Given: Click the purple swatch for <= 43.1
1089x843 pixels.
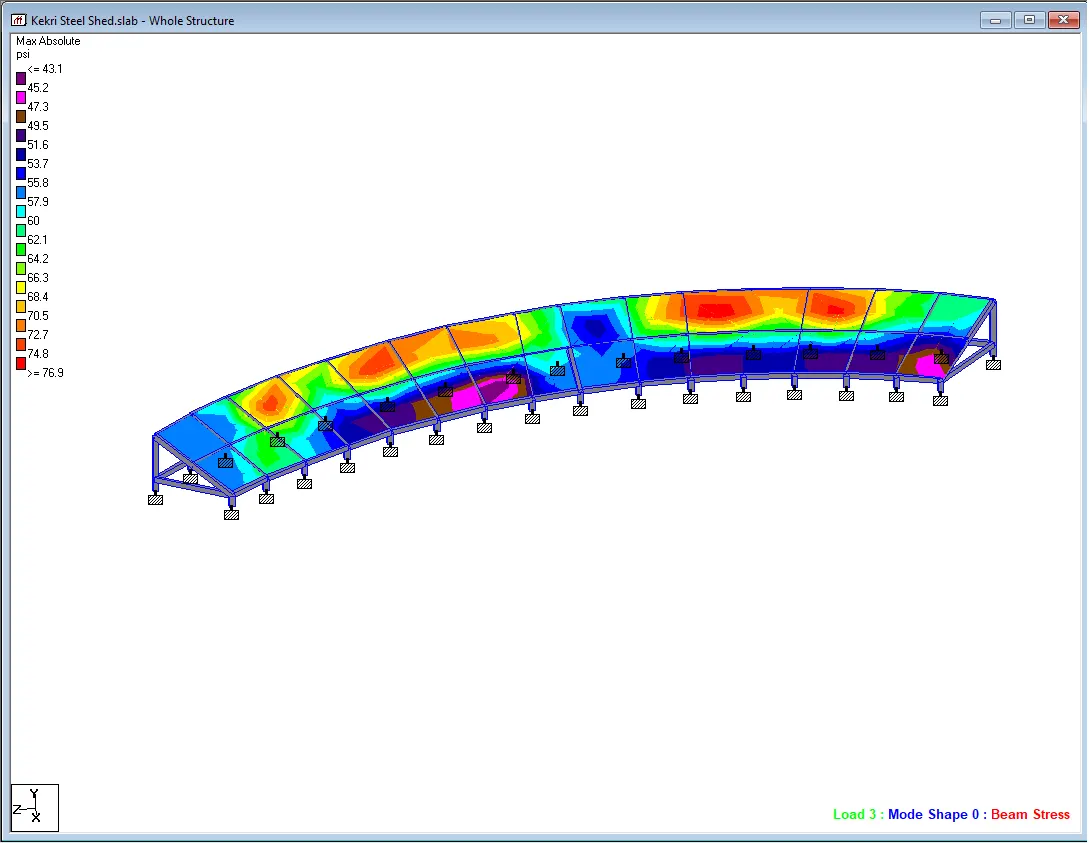Looking at the screenshot, I should [21, 79].
